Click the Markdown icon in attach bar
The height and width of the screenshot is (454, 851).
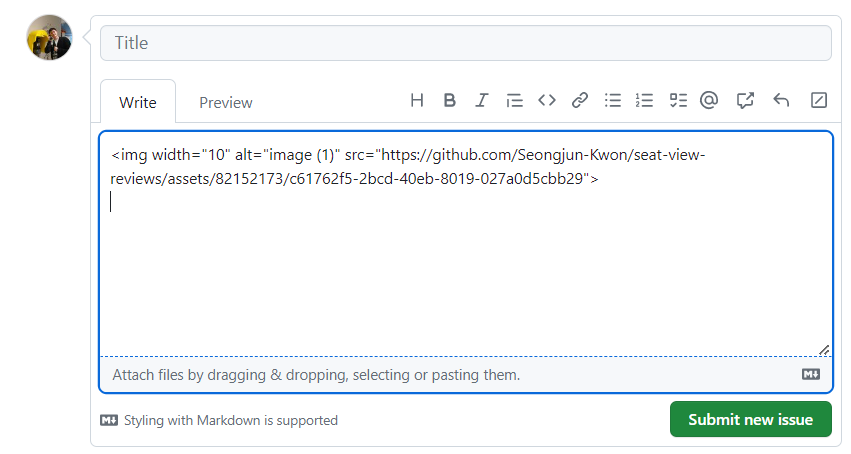(811, 374)
